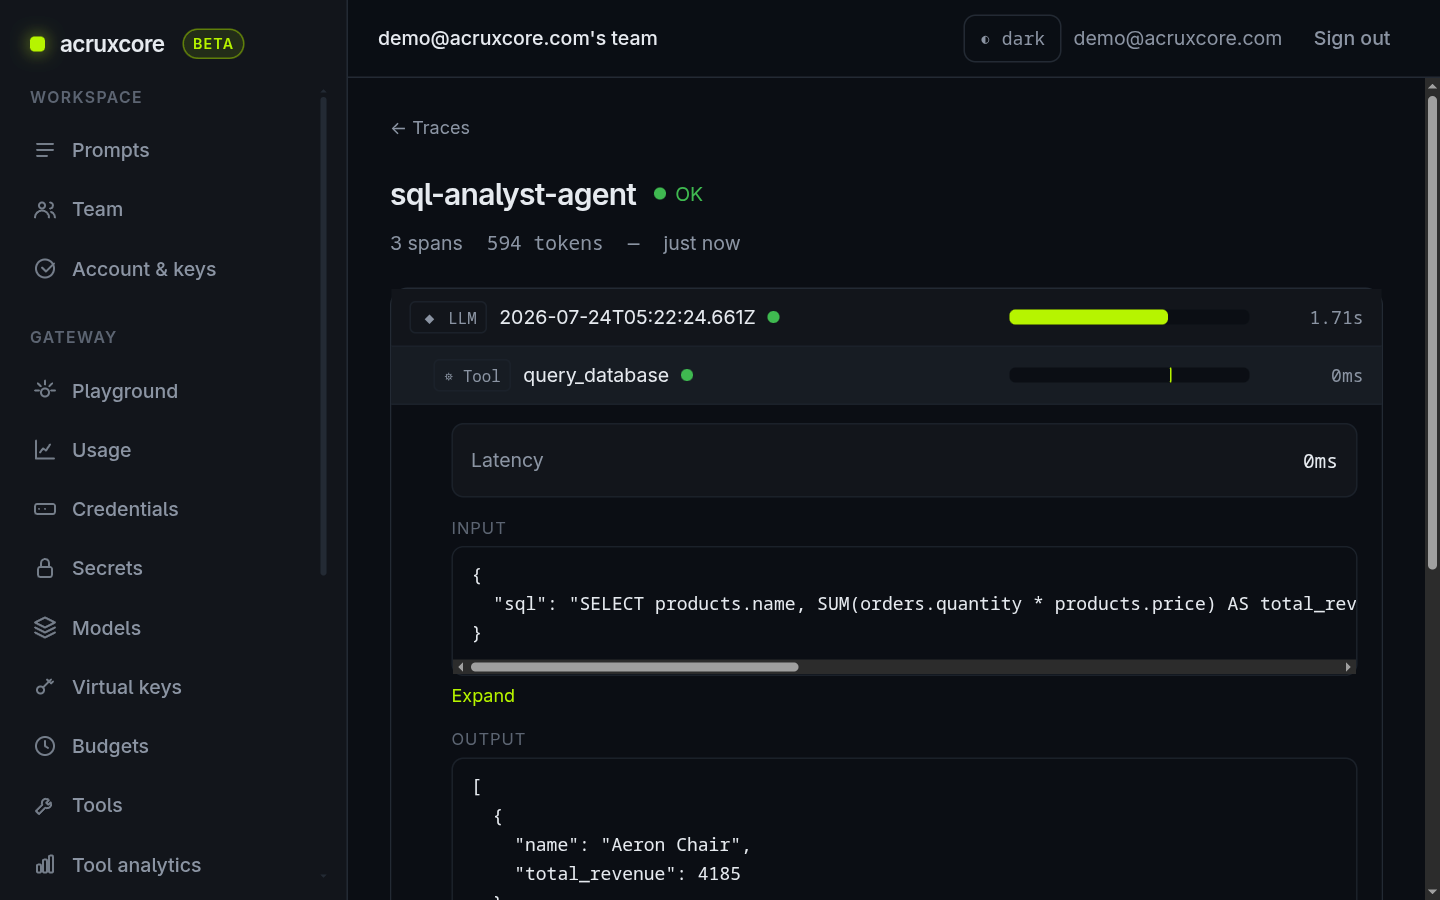Click the 2026-07-24T05:22:24.661Z timestamp
1440x900 pixels.
coord(627,317)
